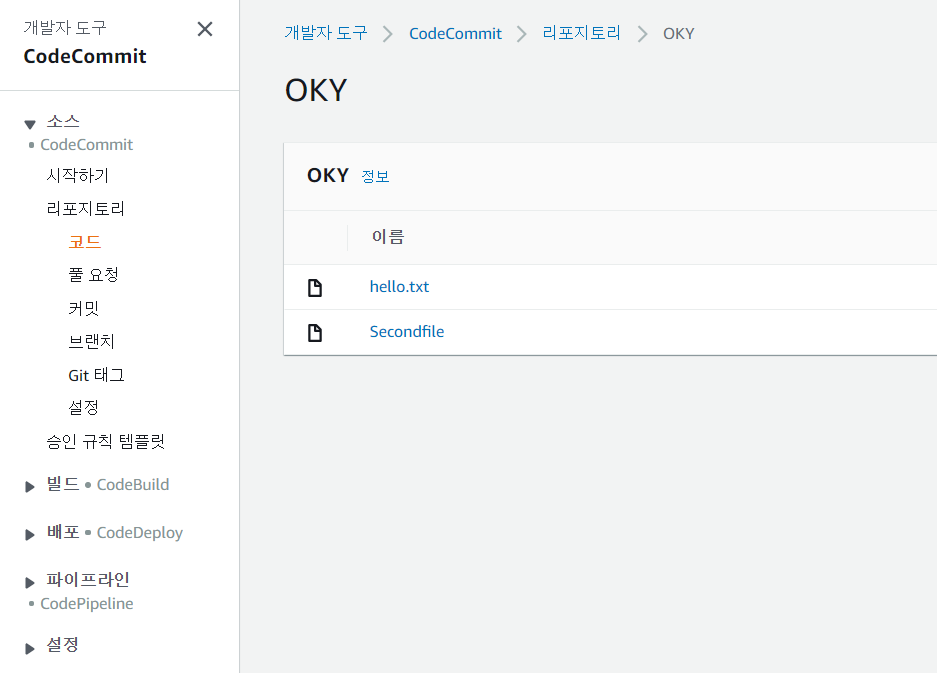Click the CodePipeline label in sidebar
The width and height of the screenshot is (937, 673).
[87, 604]
